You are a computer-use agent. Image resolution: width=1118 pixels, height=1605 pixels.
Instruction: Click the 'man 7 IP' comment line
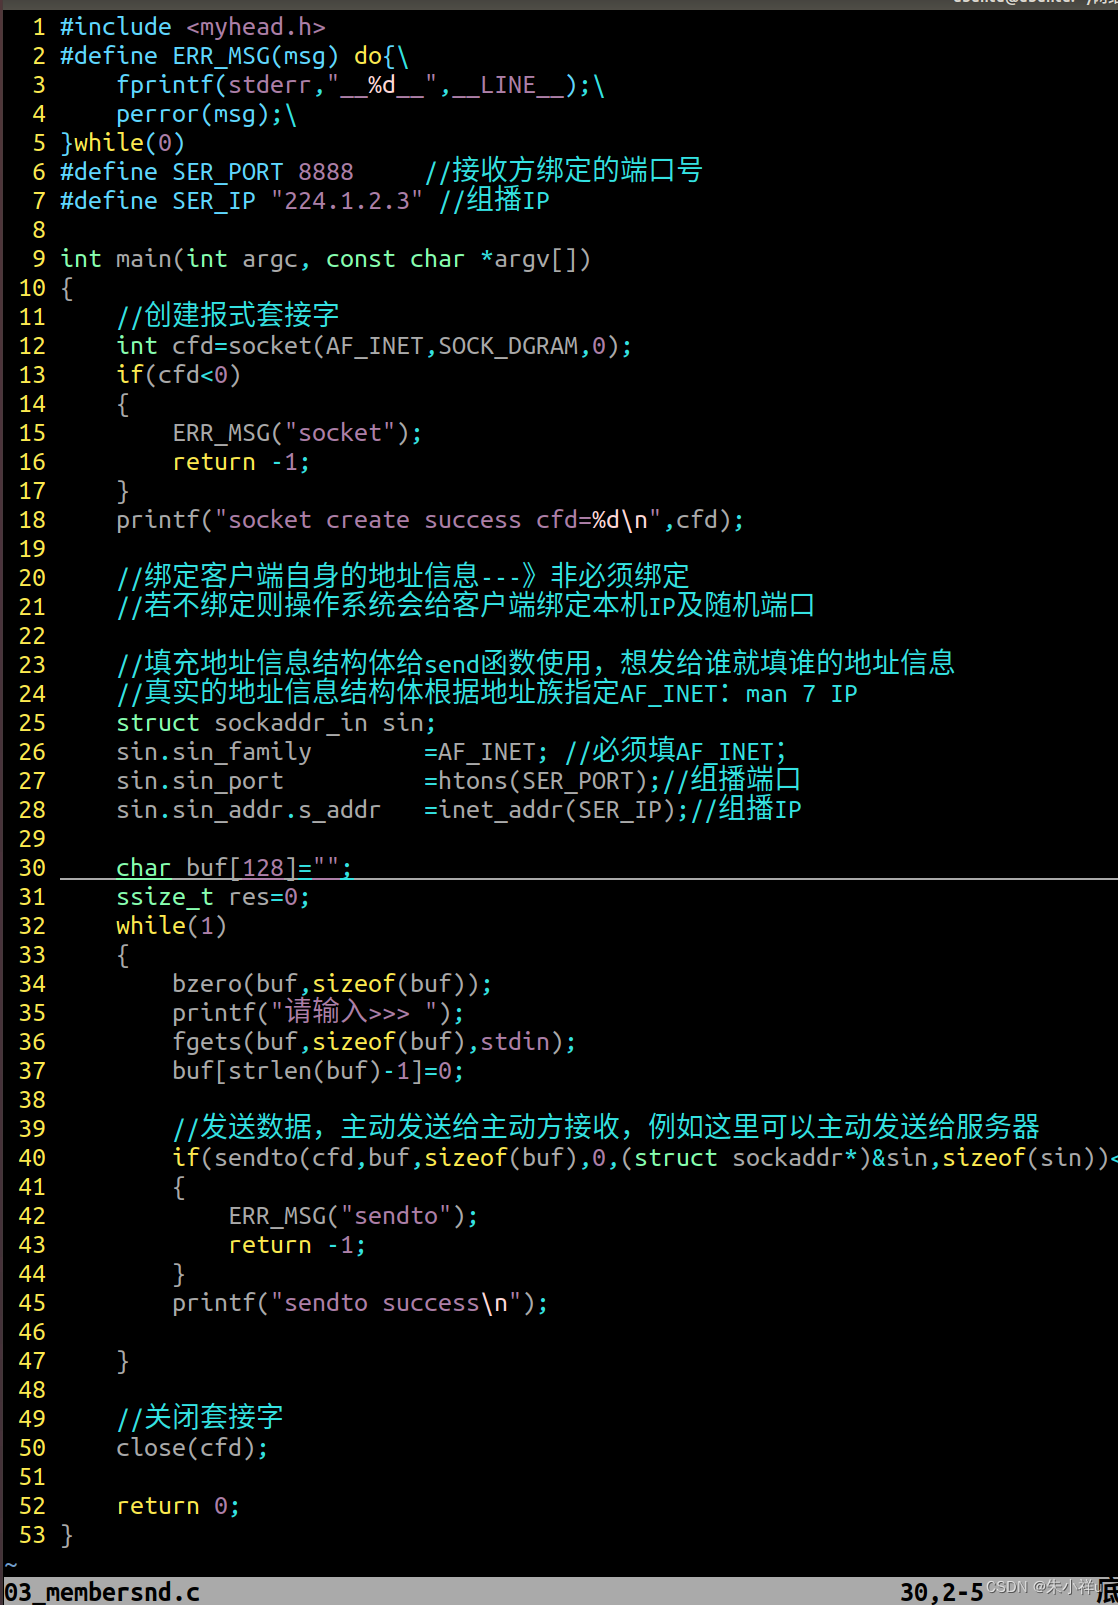pyautogui.click(x=487, y=693)
